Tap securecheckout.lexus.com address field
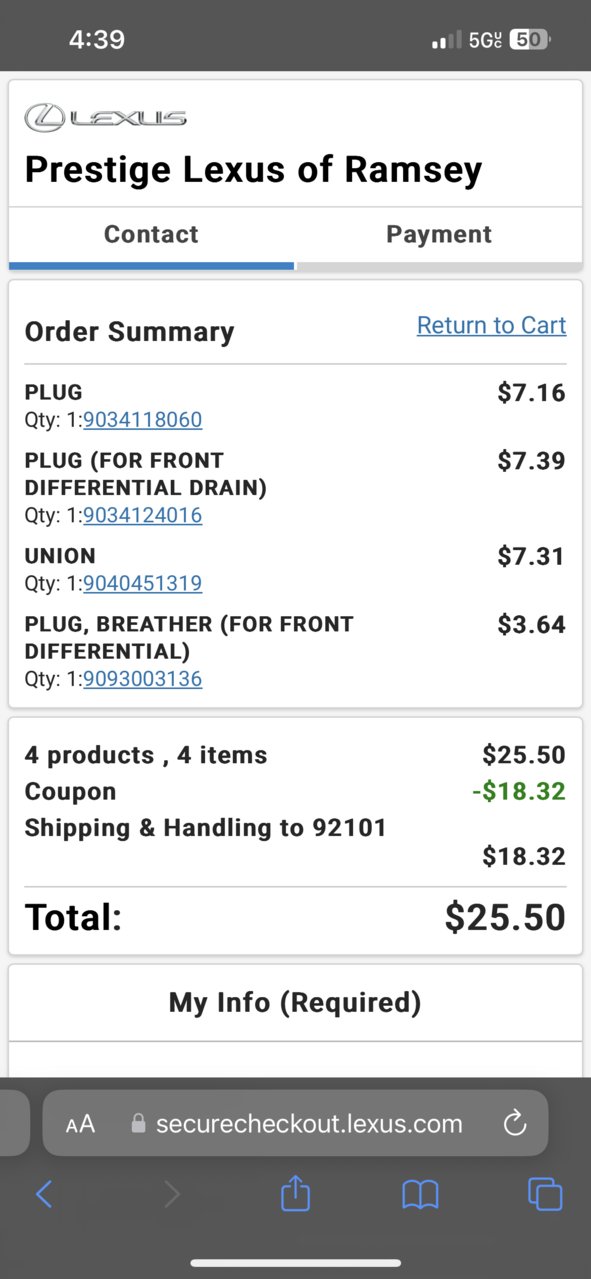591x1279 pixels. (x=296, y=1123)
